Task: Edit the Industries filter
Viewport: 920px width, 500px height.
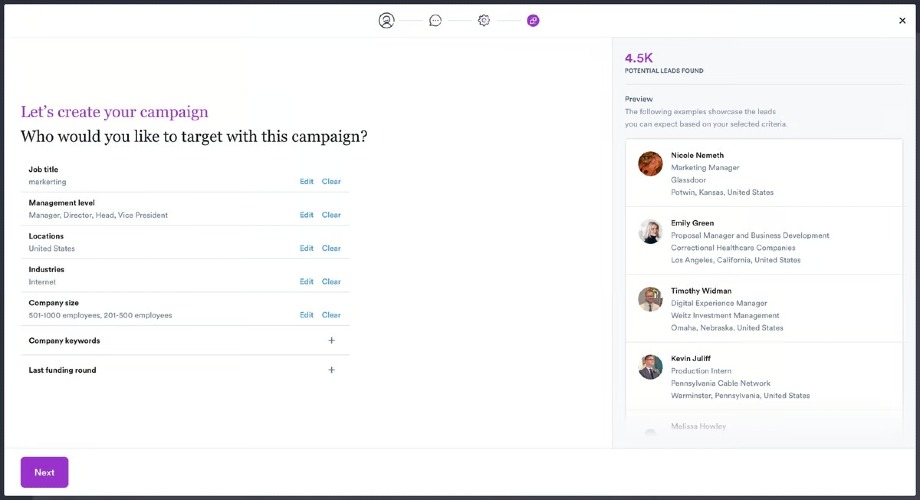Action: click(x=306, y=282)
